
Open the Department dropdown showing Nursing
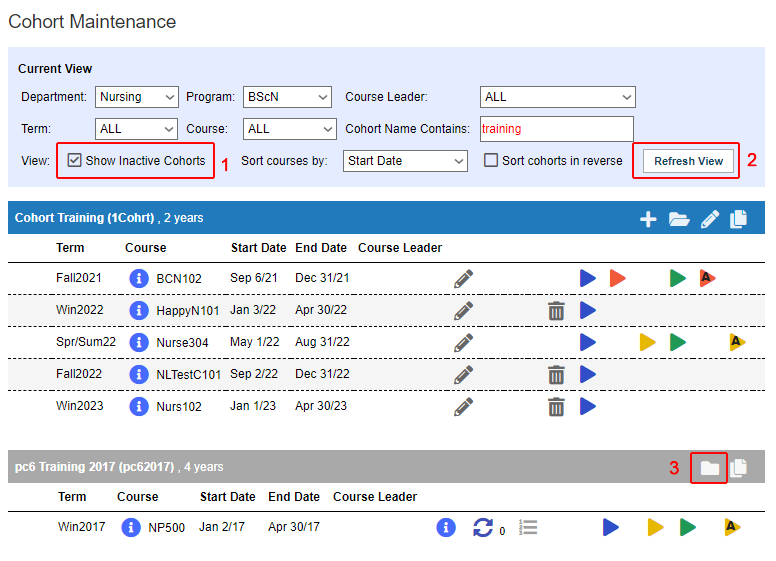click(137, 97)
